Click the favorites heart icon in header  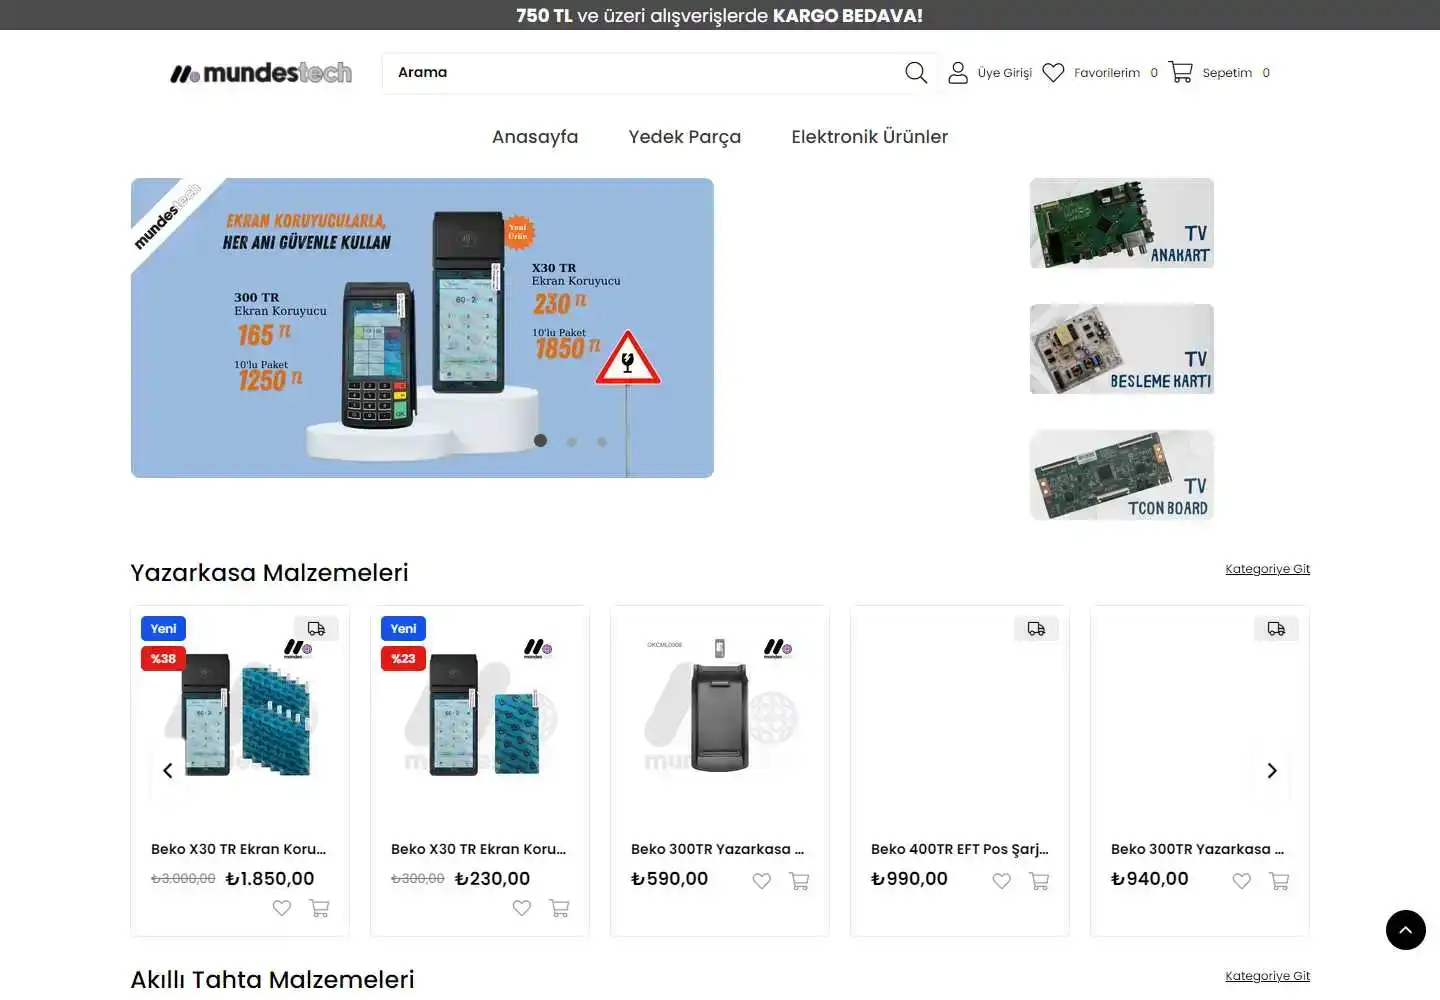click(x=1053, y=73)
